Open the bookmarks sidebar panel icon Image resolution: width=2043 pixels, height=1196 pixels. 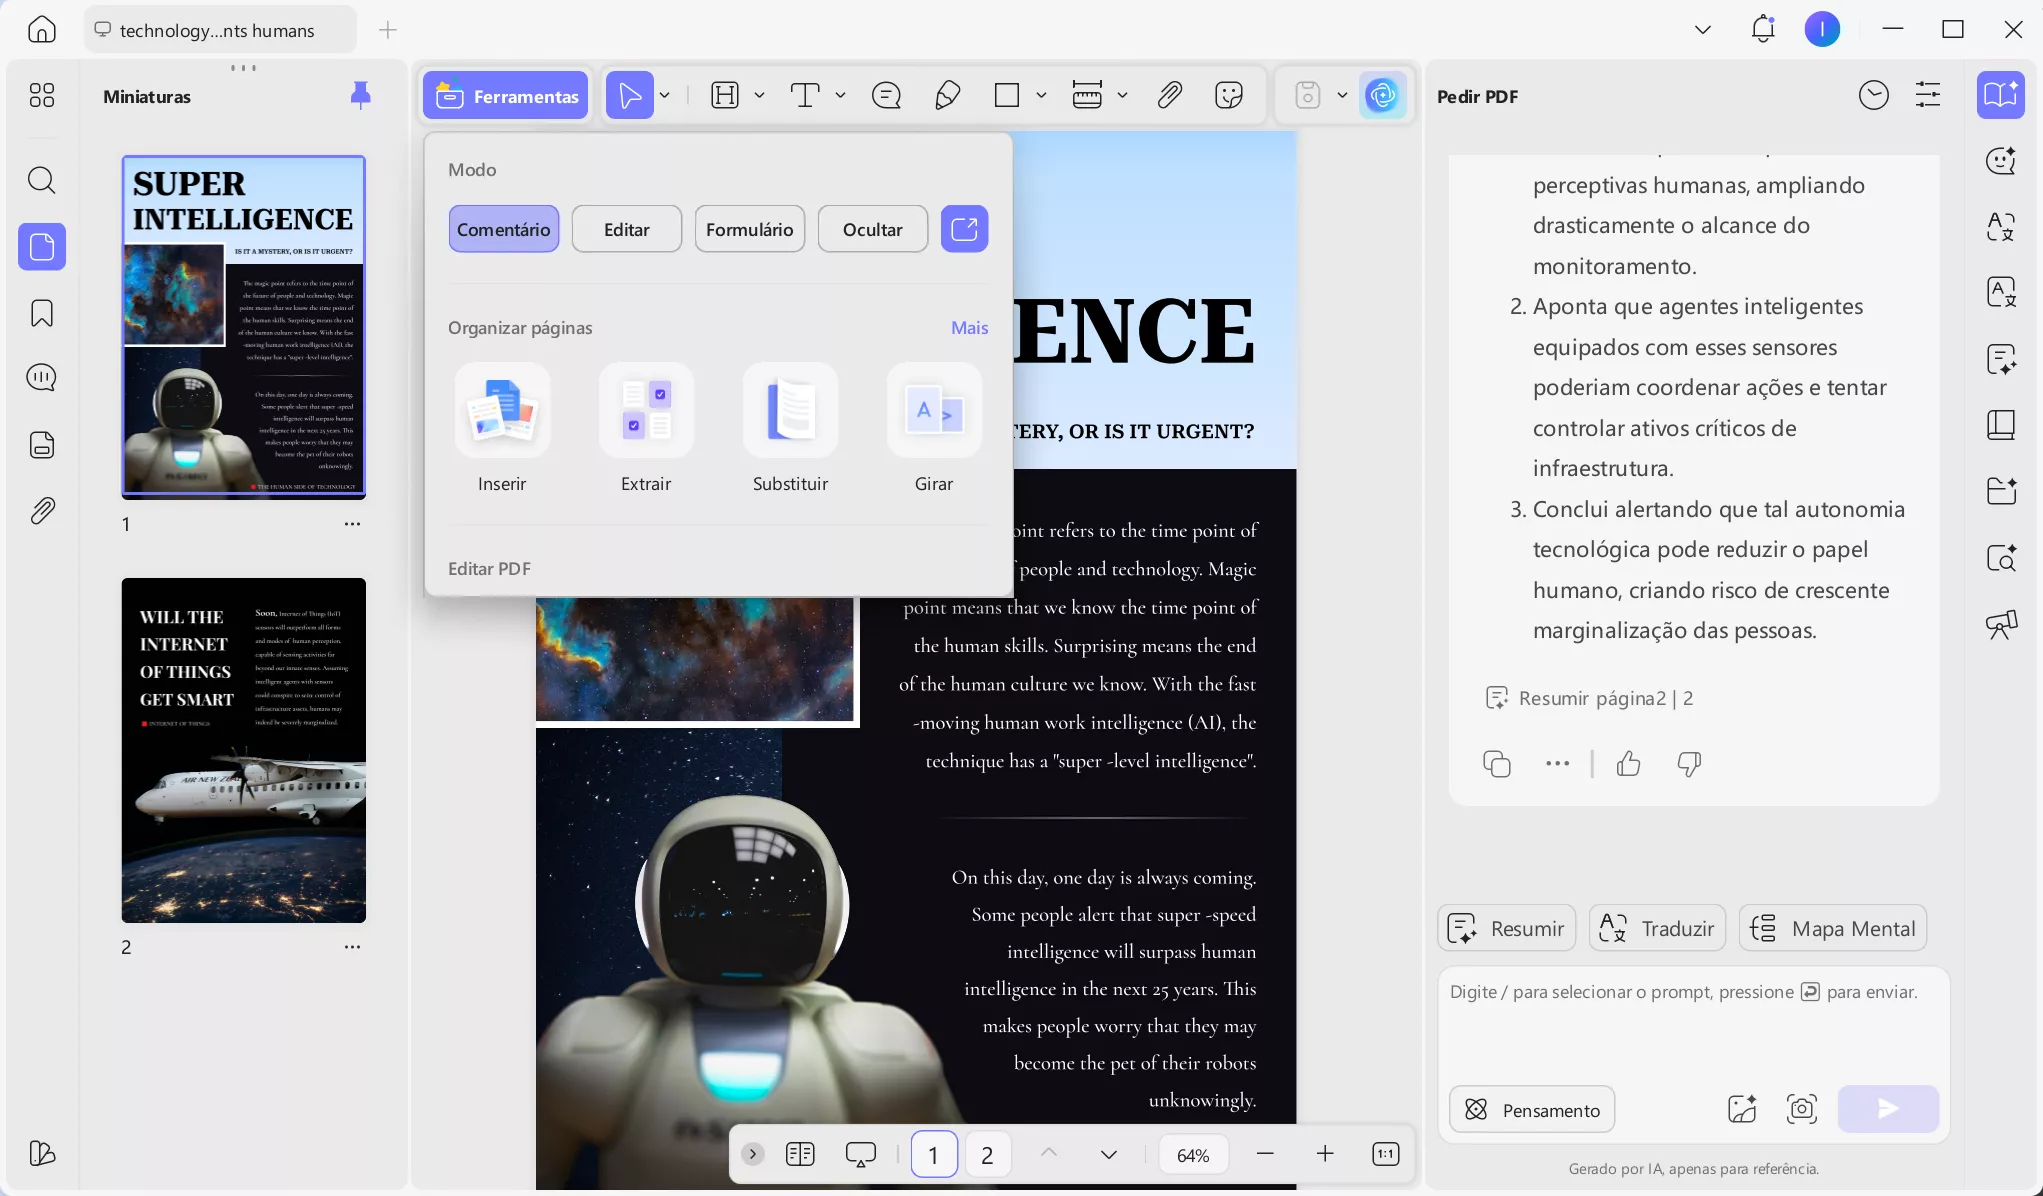pos(42,313)
